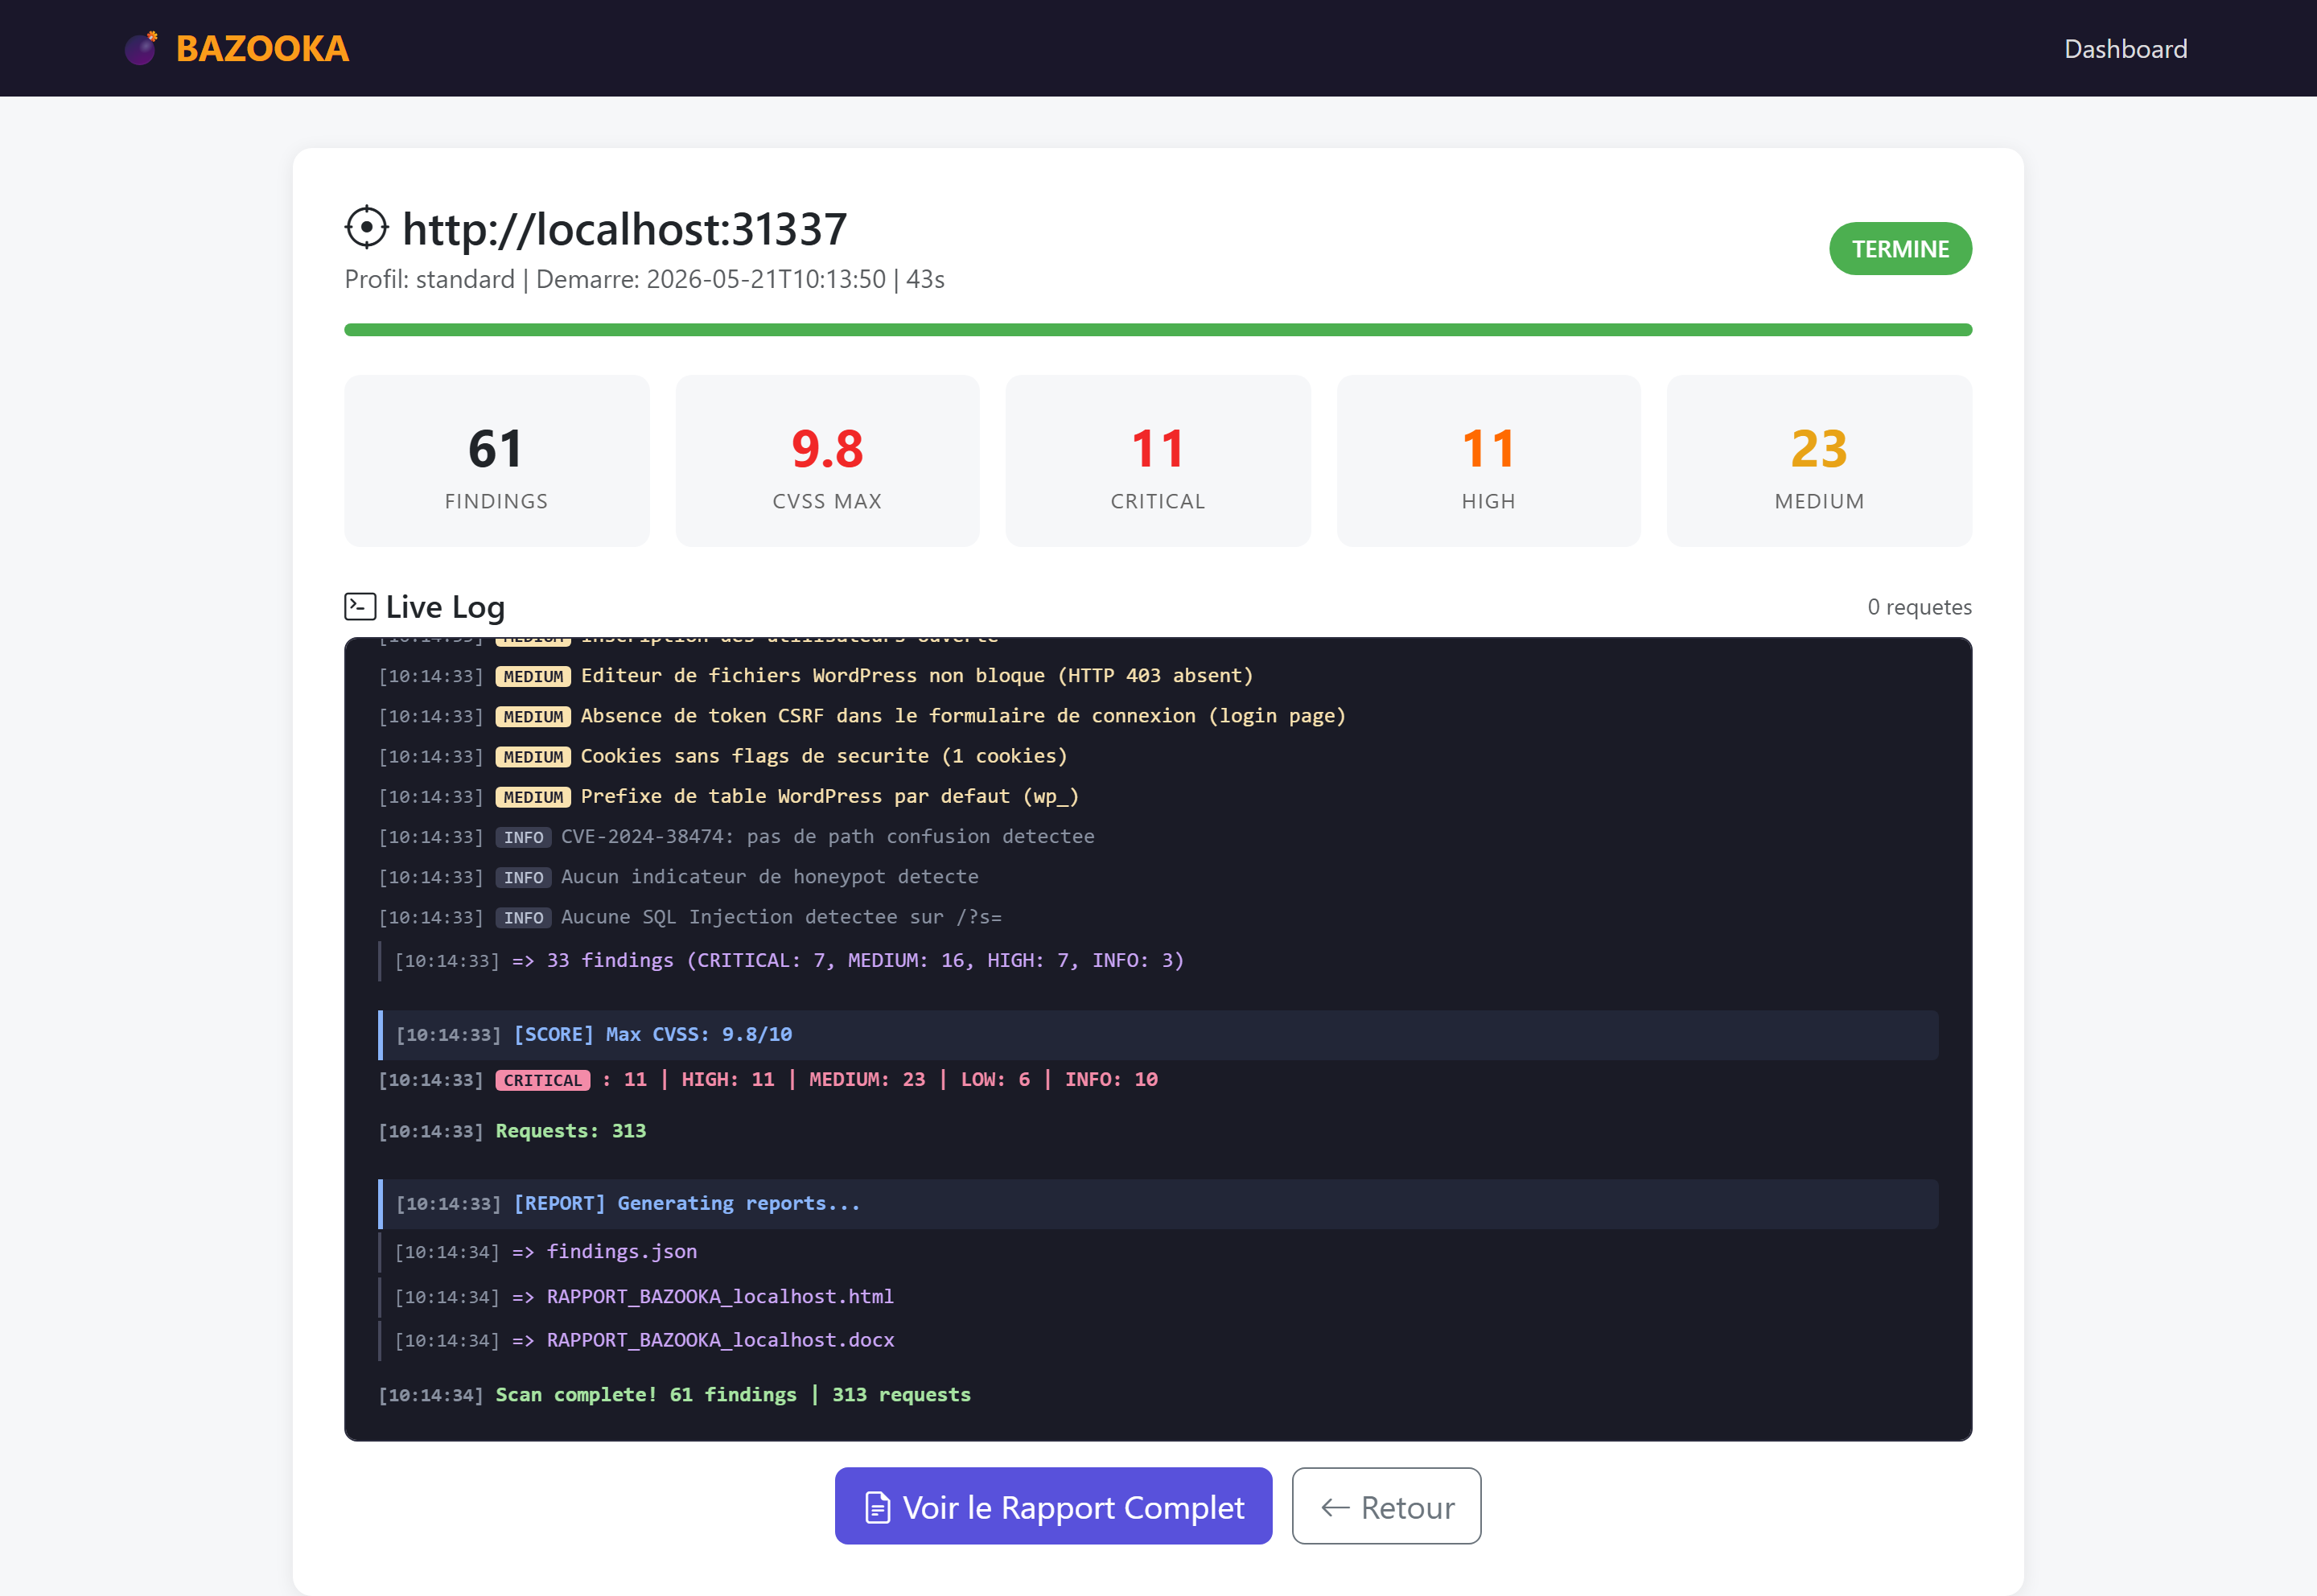Open the Dashboard link
This screenshot has width=2317, height=1596.
tap(2125, 49)
